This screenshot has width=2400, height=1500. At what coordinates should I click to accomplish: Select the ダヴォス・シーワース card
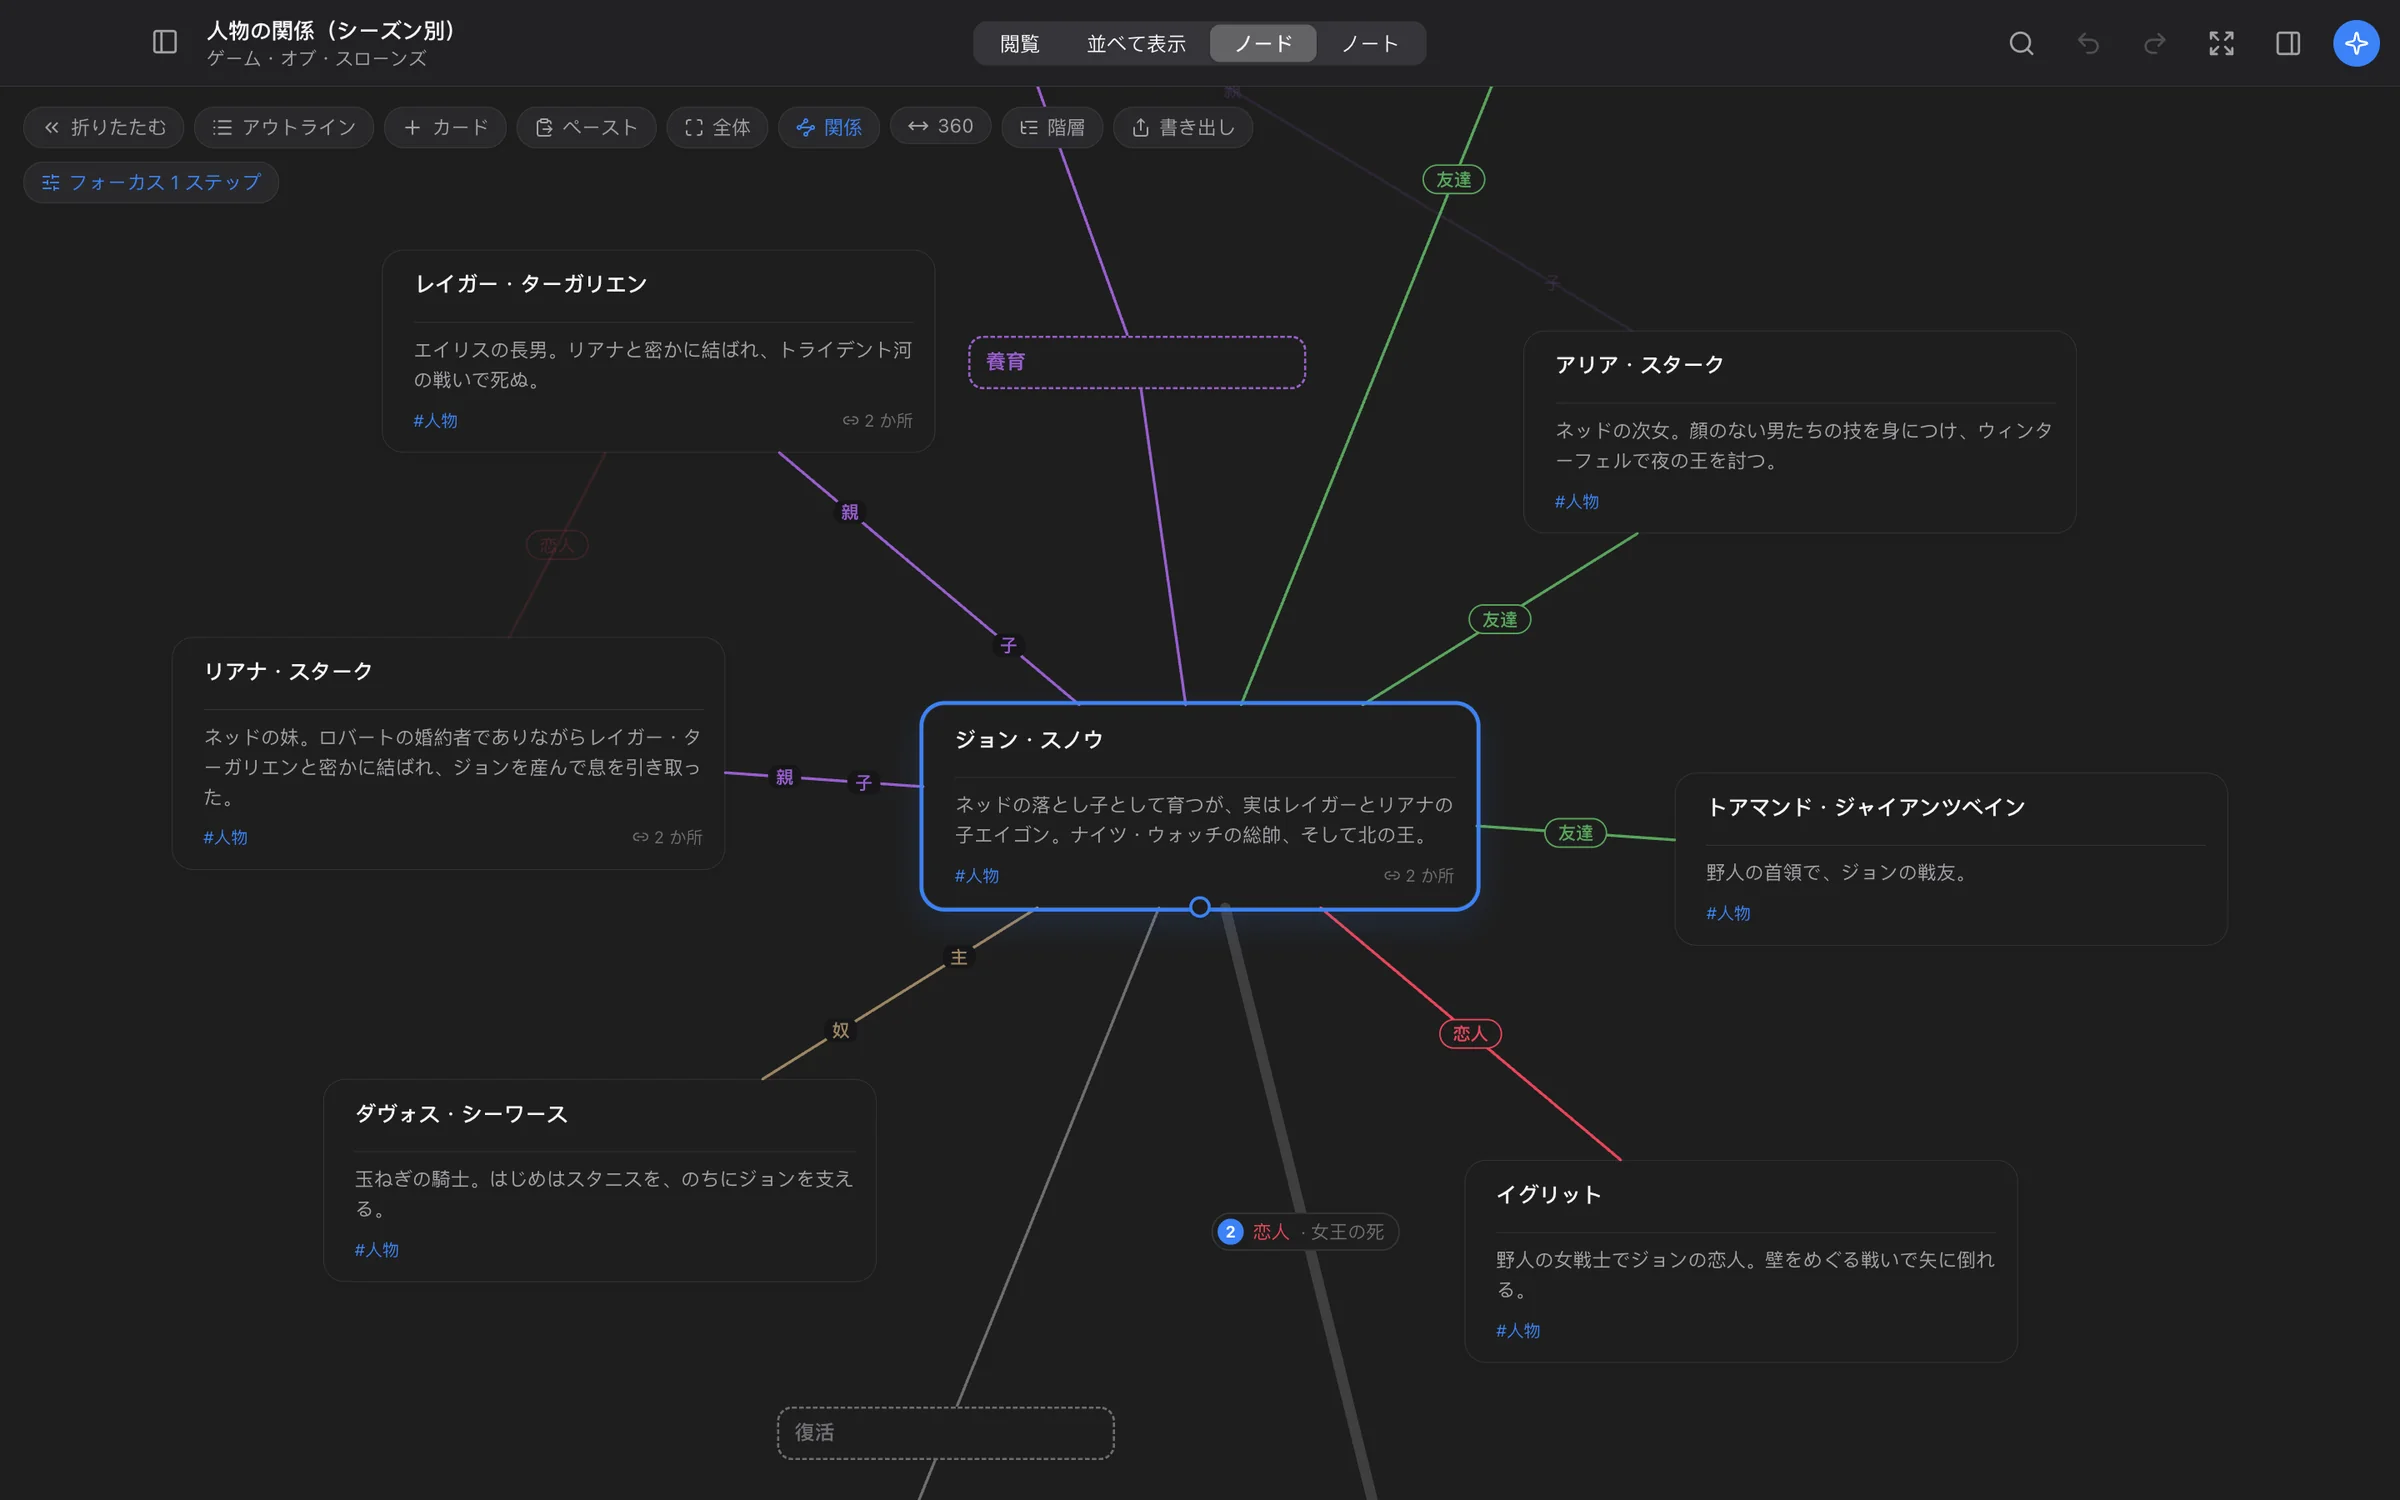pos(600,1180)
